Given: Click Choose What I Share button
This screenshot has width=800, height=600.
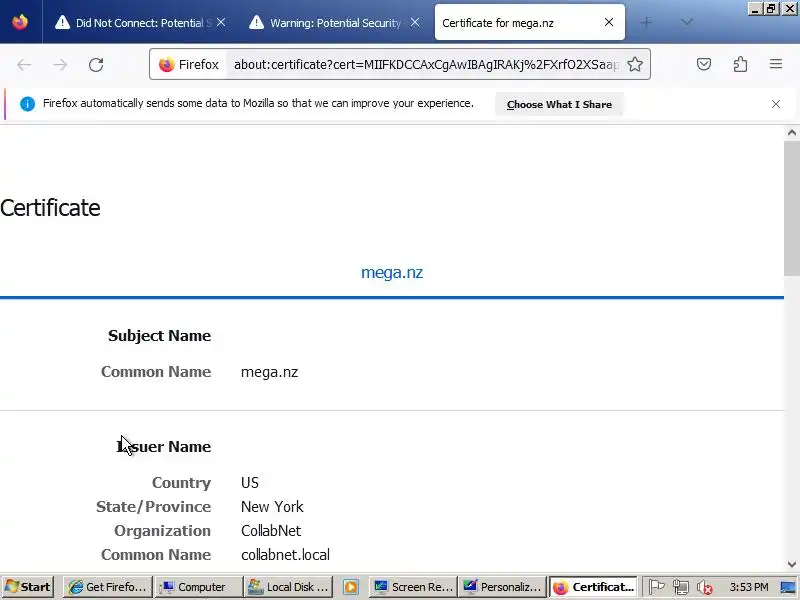Looking at the screenshot, I should [x=559, y=105].
